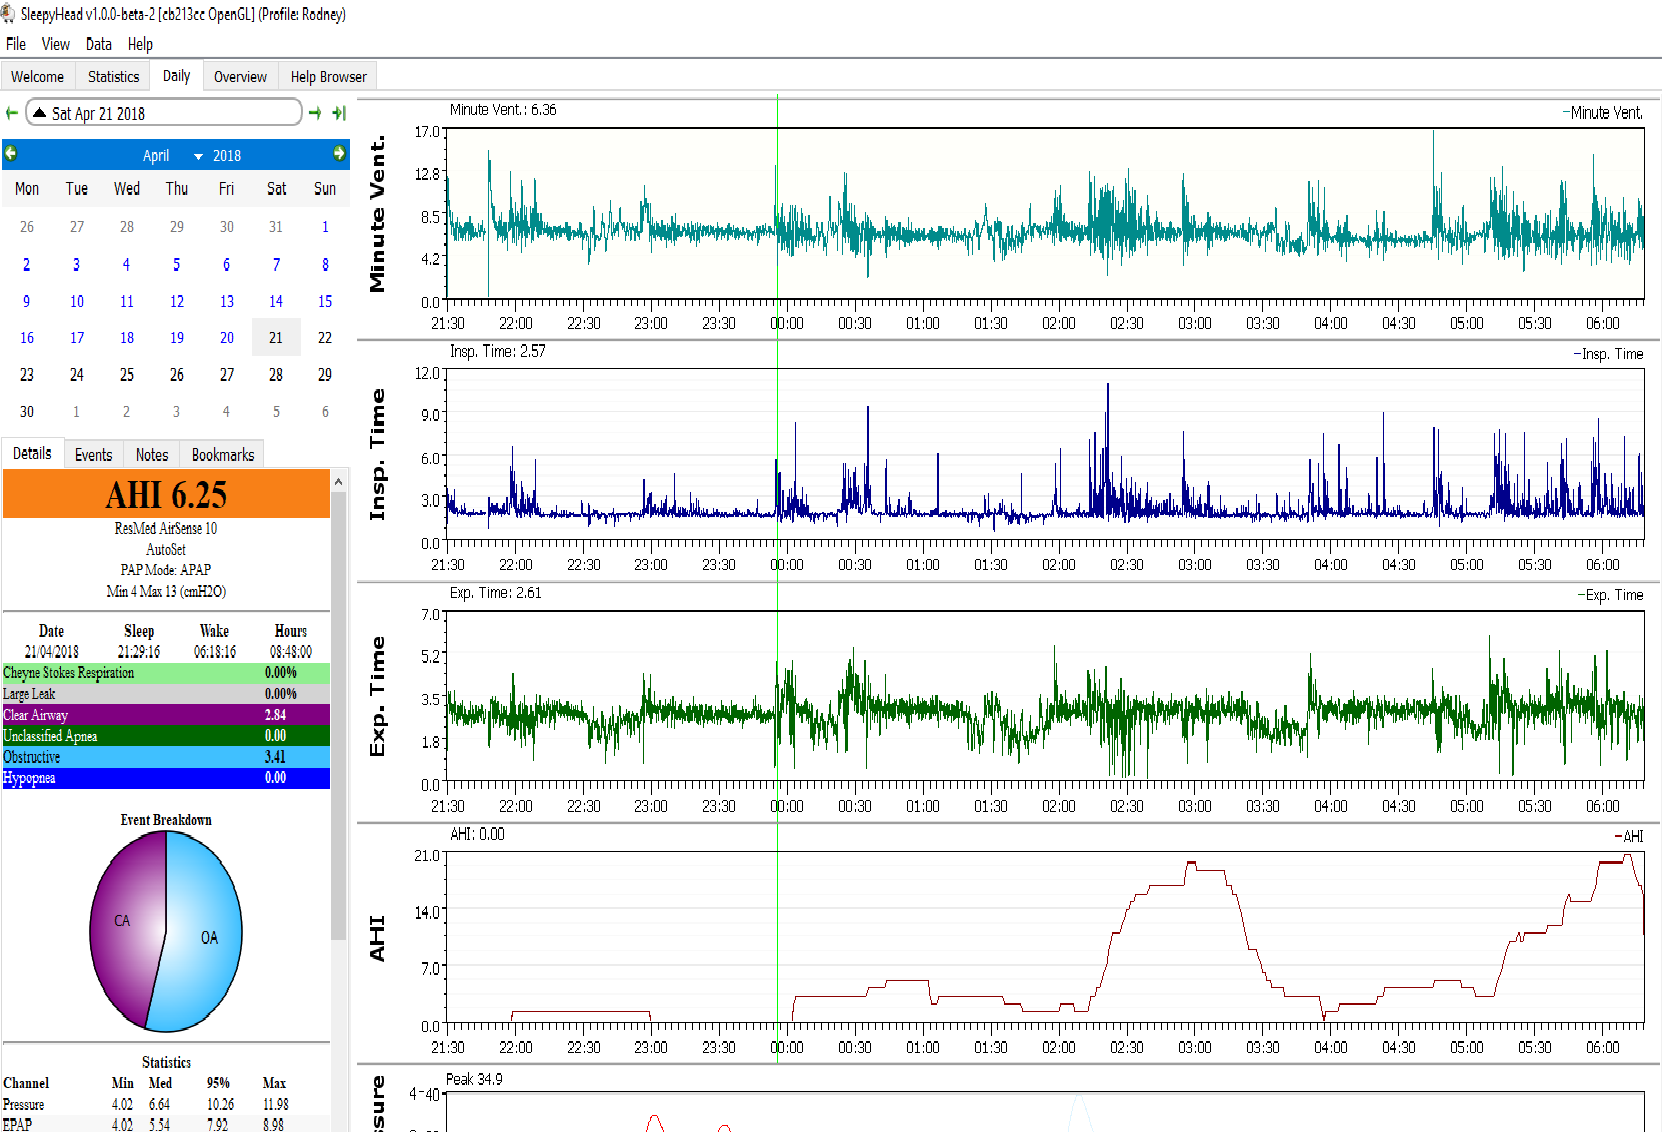Click the AHI 6.25 orange header

tap(166, 494)
